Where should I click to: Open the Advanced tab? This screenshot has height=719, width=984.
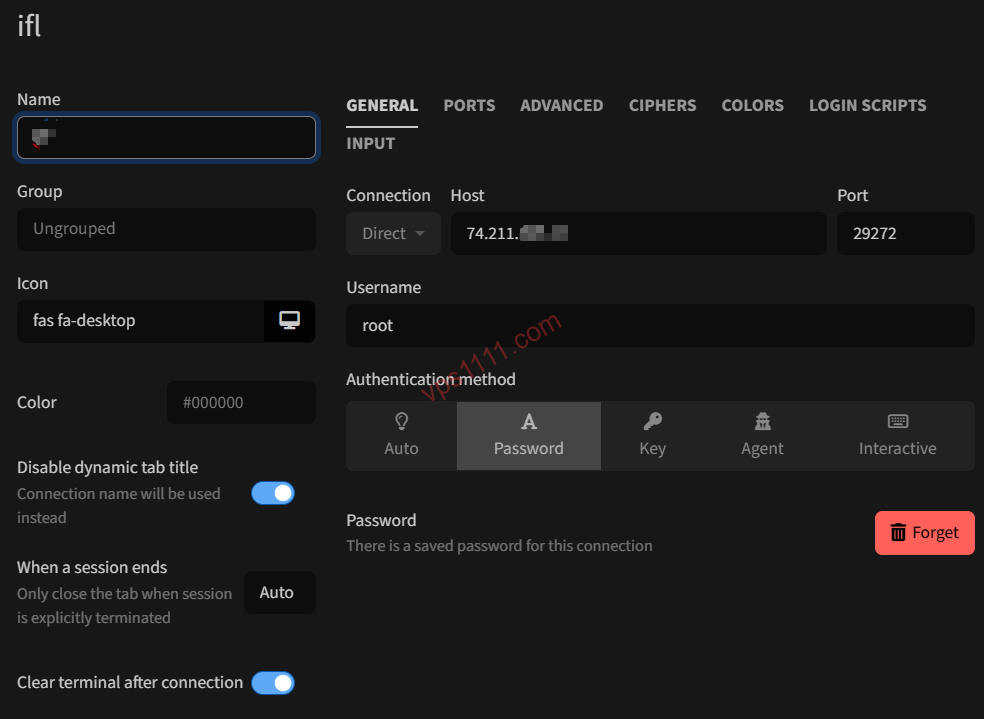(562, 105)
